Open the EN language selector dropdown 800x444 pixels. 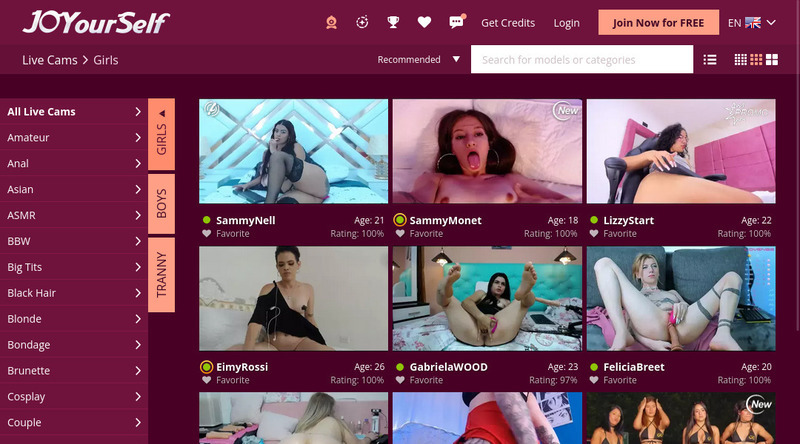click(752, 23)
